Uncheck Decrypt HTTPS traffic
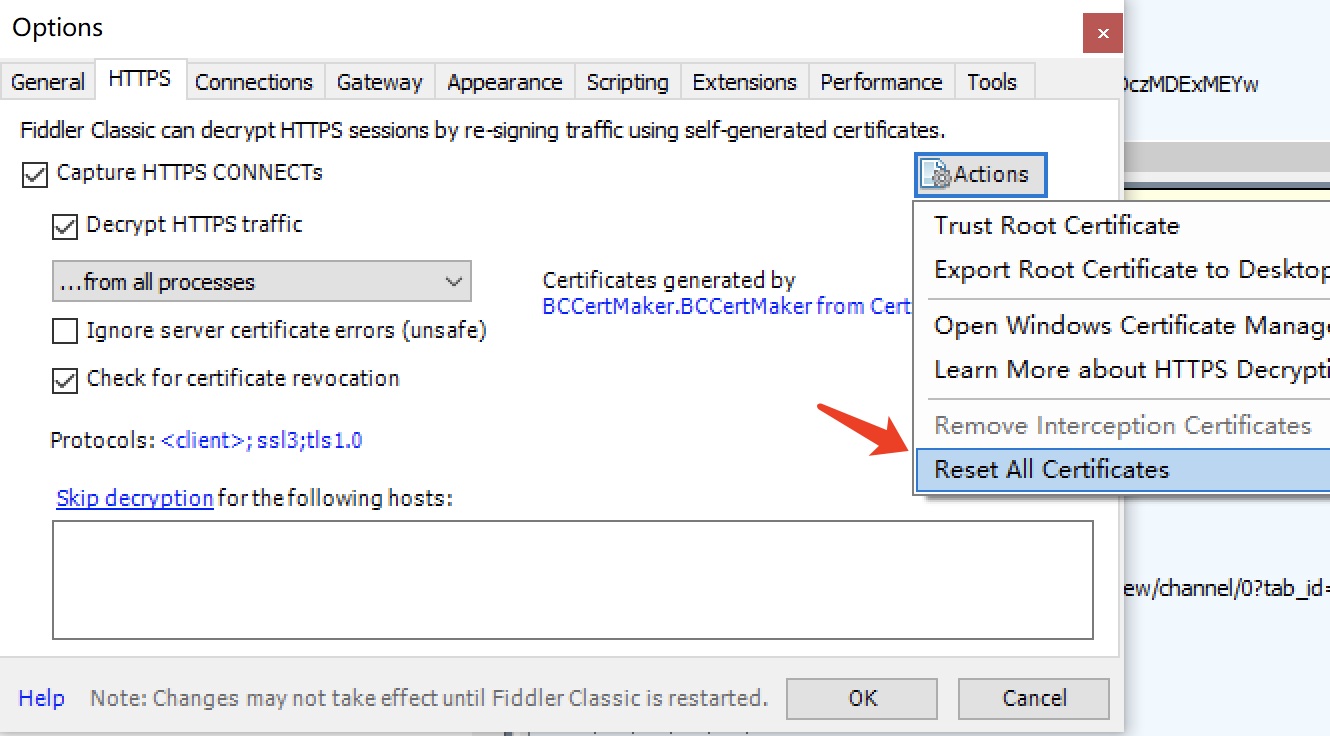 tap(65, 227)
